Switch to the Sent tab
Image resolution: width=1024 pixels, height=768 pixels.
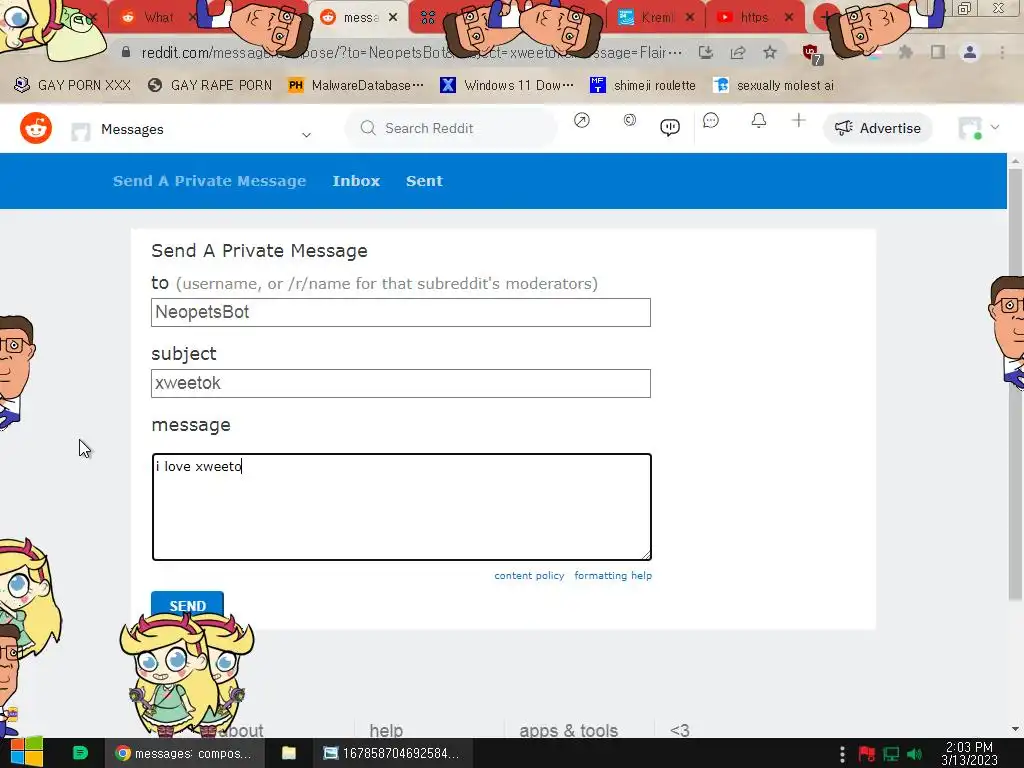coord(424,181)
